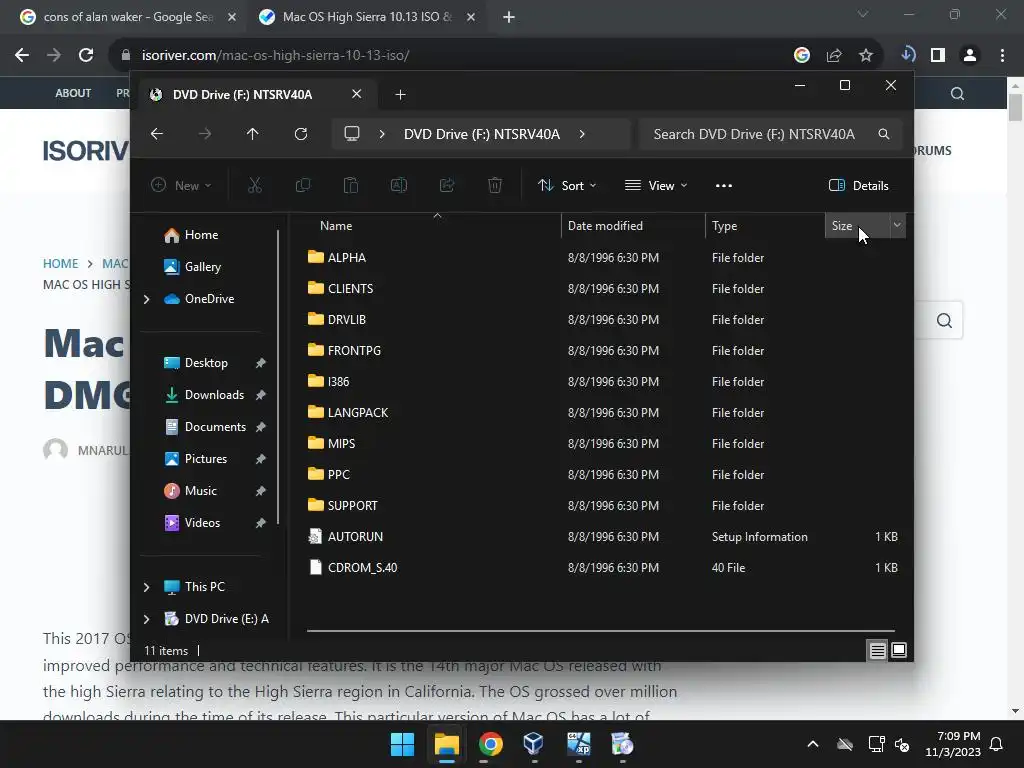Select the AUTORUN setup file
The height and width of the screenshot is (768, 1024).
coord(355,537)
